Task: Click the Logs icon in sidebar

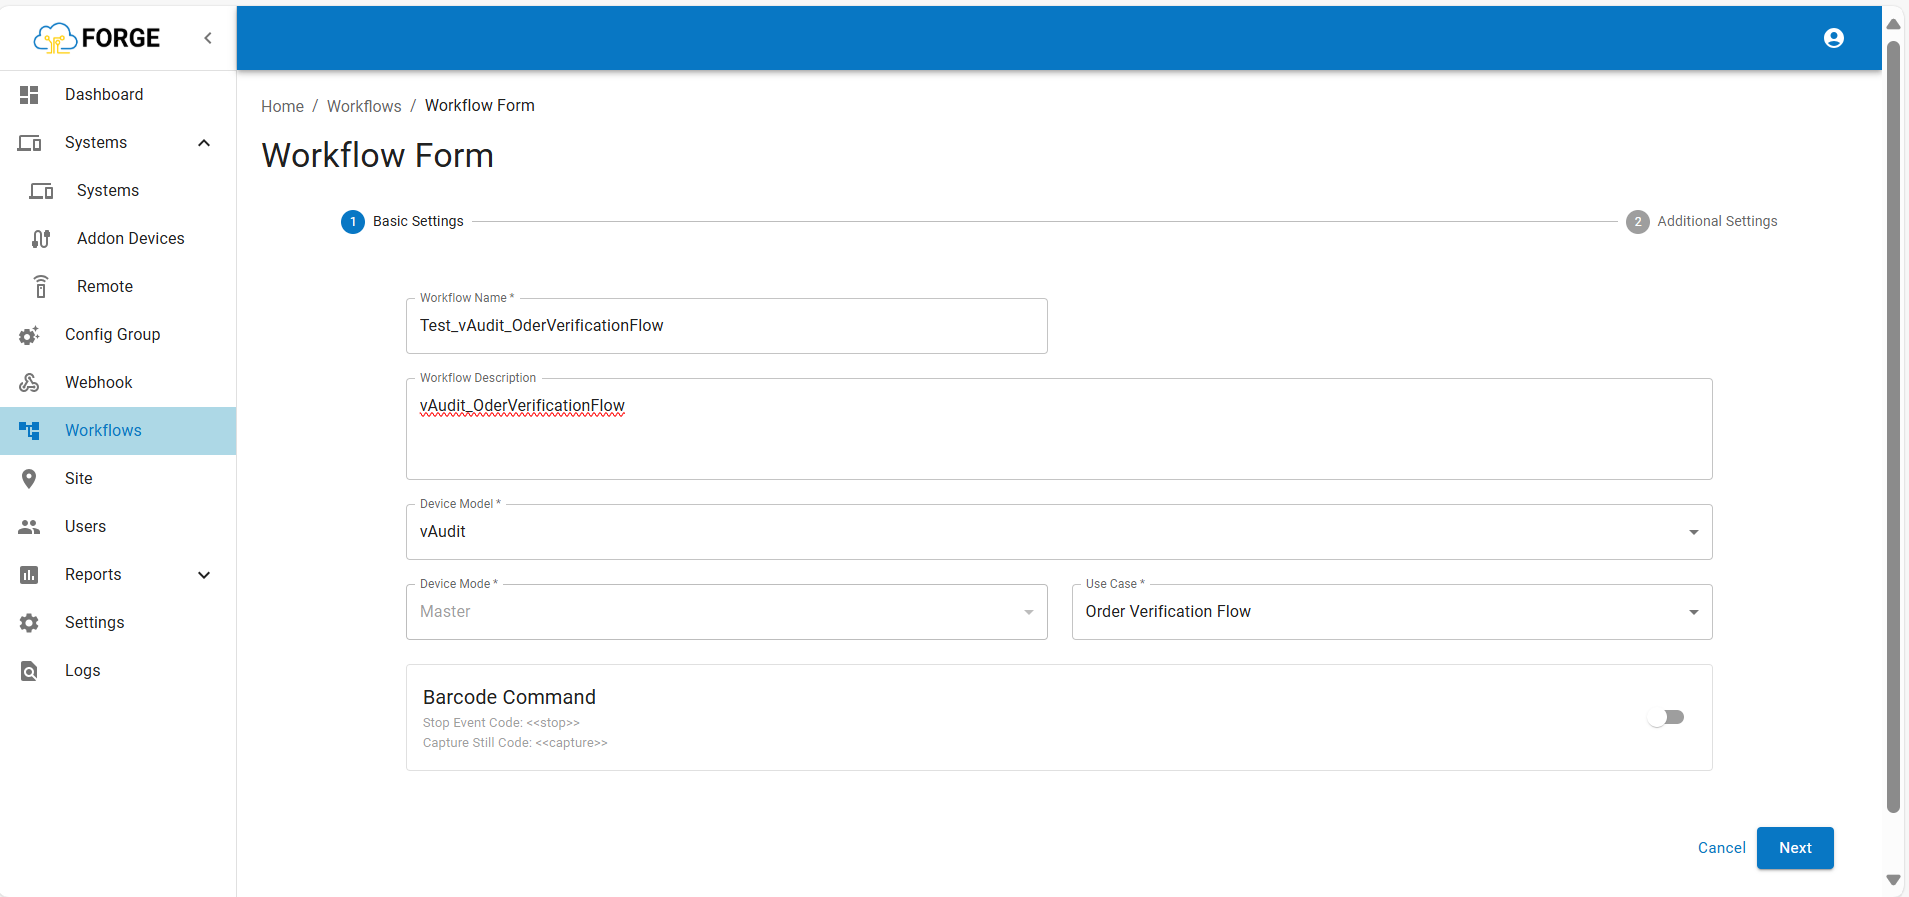Action: coord(29,671)
